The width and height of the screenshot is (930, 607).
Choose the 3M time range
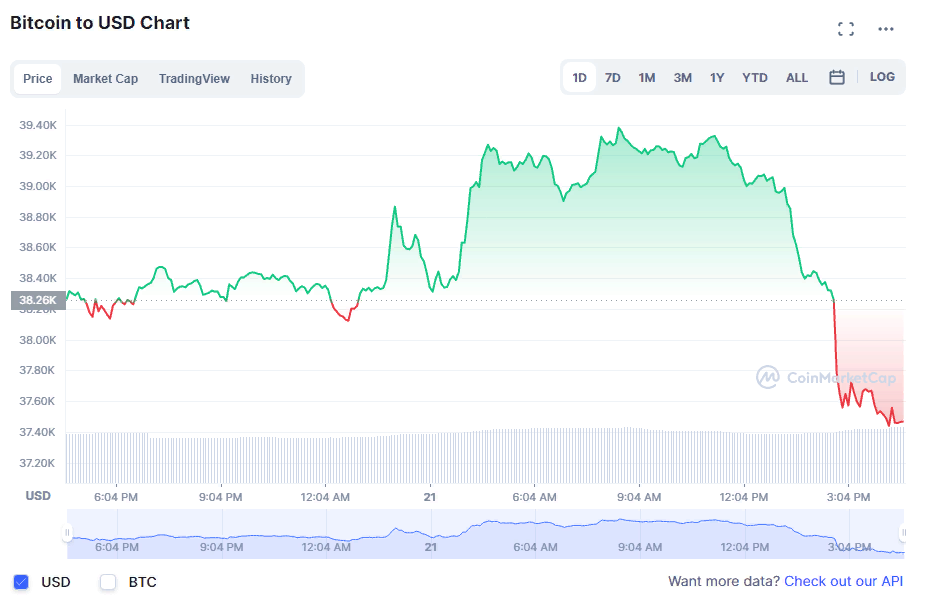pos(682,78)
